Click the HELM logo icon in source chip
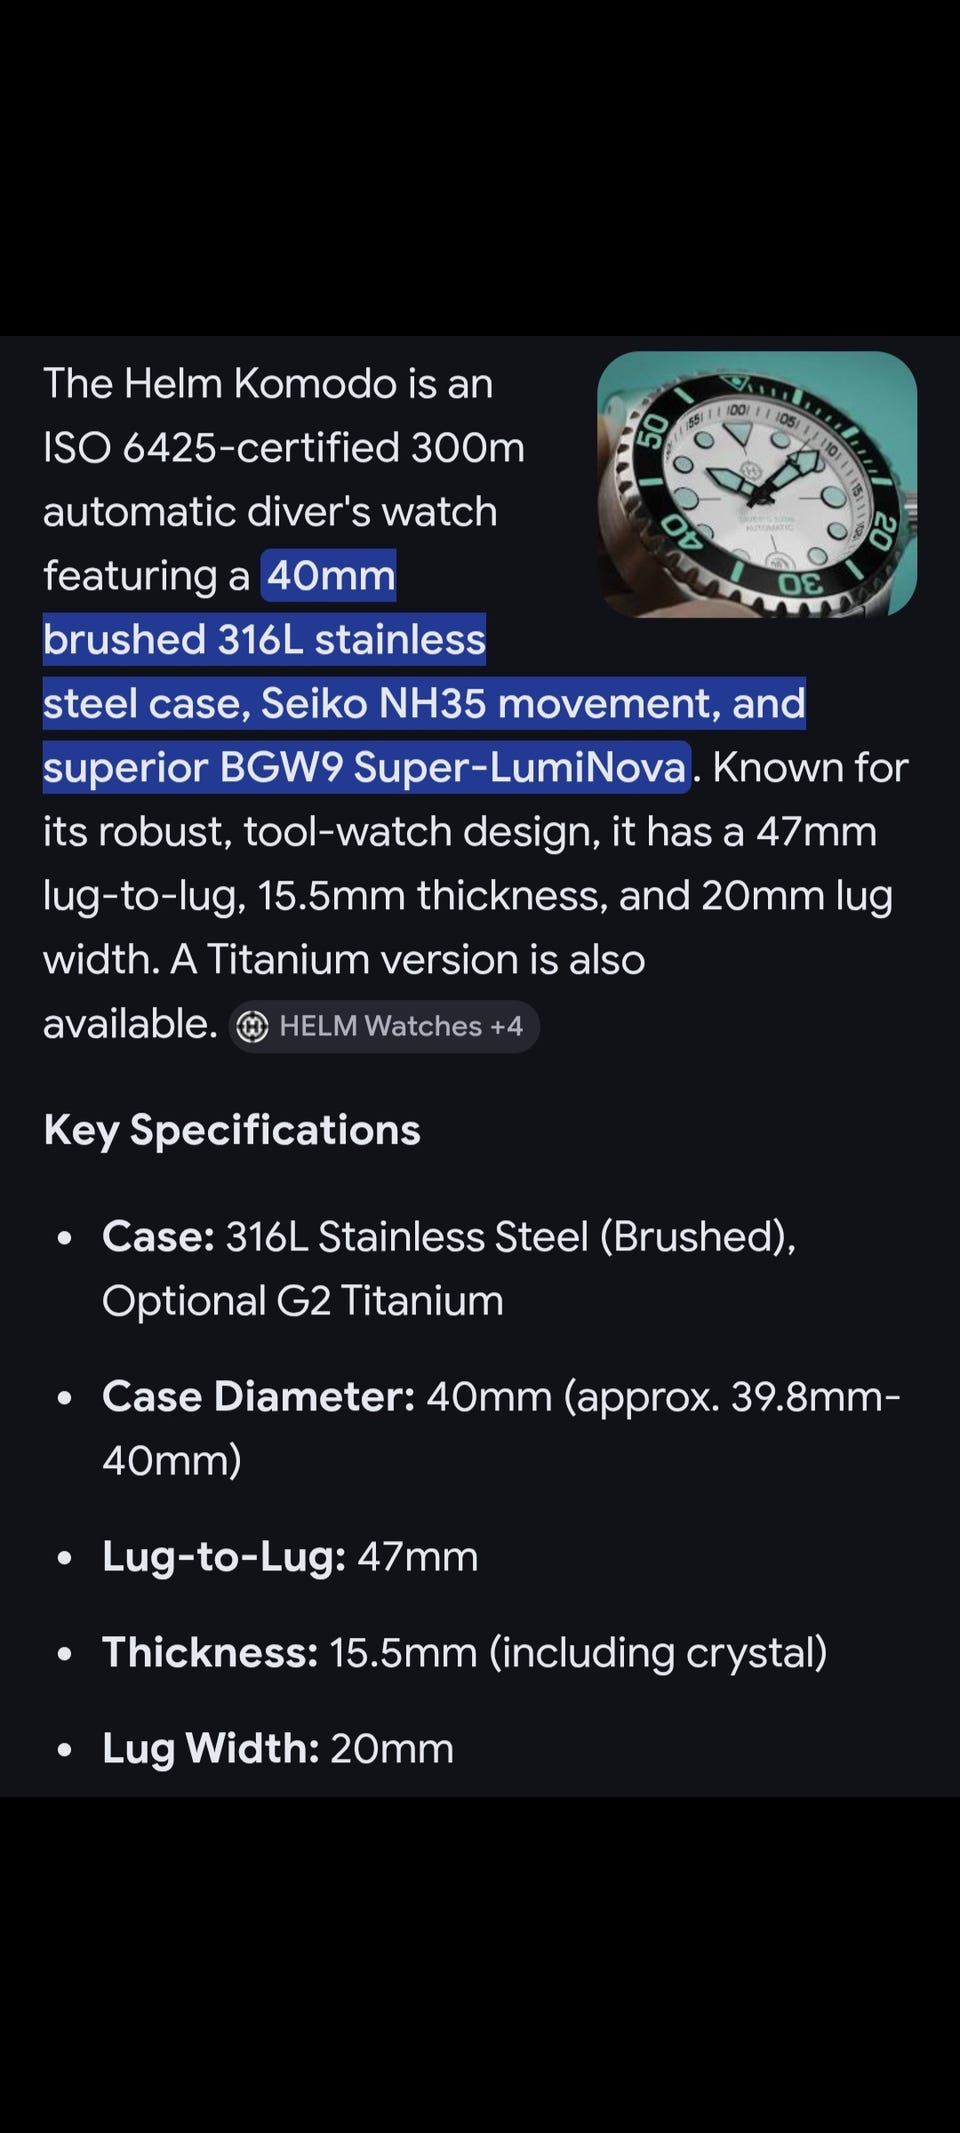 coord(252,1026)
